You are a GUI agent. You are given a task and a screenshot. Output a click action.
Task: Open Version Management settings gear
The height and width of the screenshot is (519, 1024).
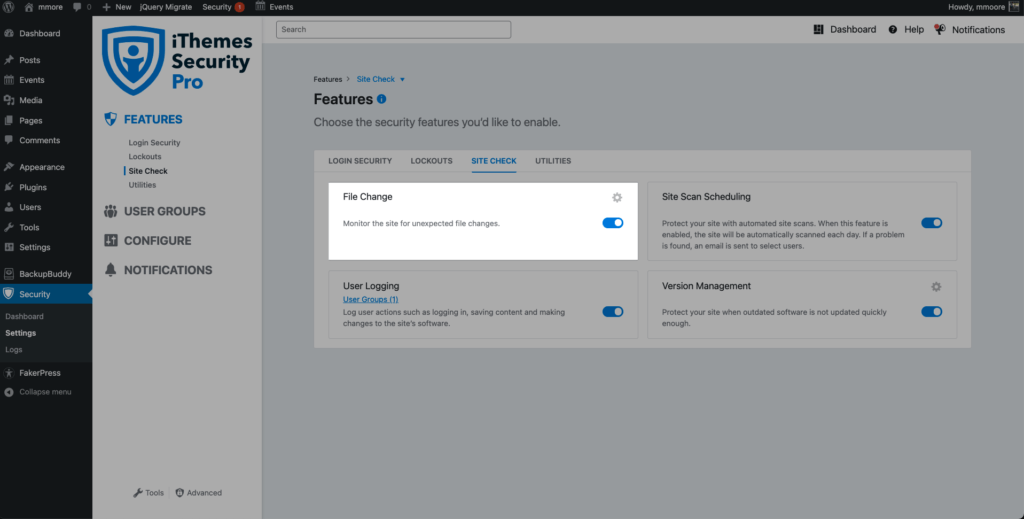(x=936, y=287)
